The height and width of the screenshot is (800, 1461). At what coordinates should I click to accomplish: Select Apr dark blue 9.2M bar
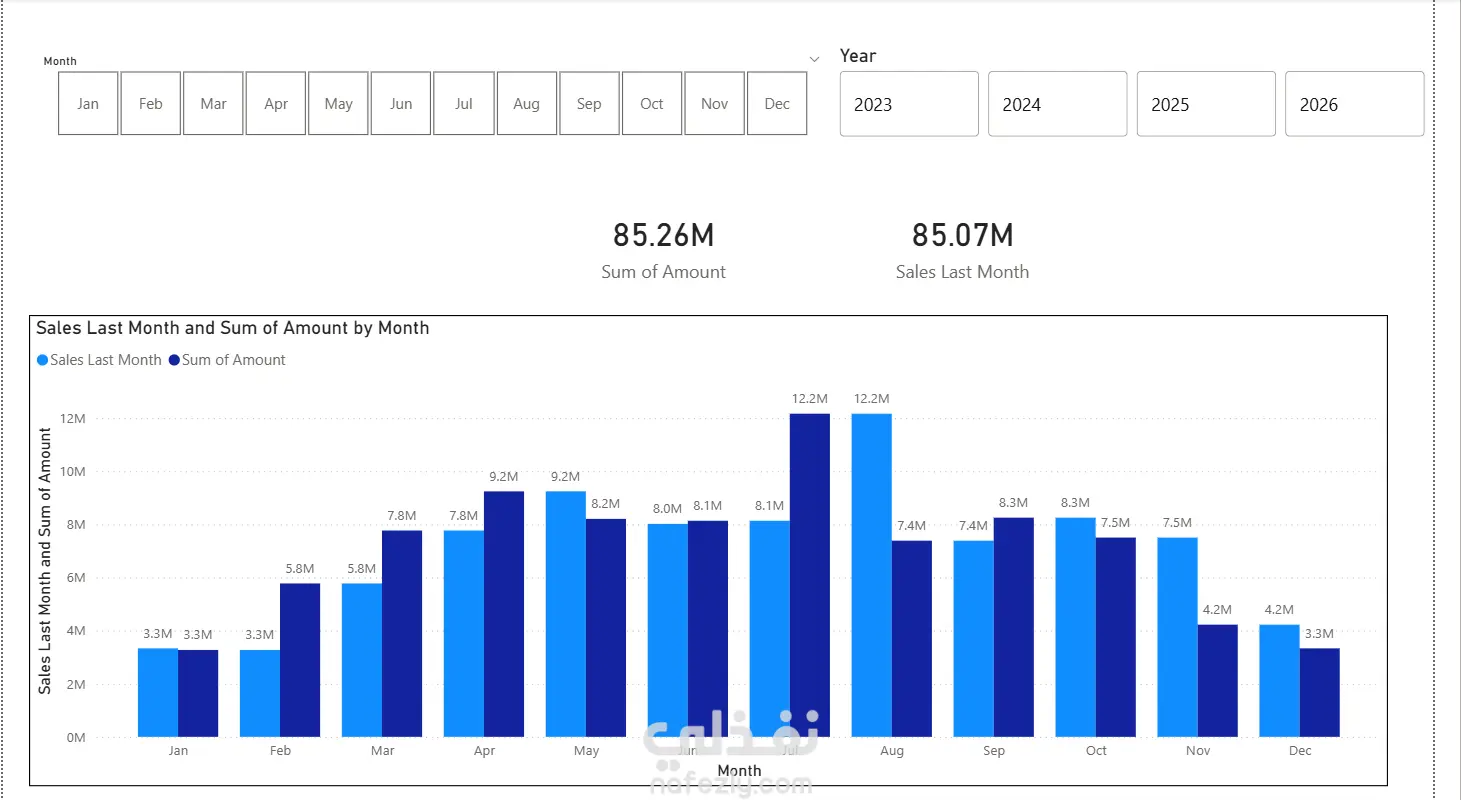click(504, 615)
